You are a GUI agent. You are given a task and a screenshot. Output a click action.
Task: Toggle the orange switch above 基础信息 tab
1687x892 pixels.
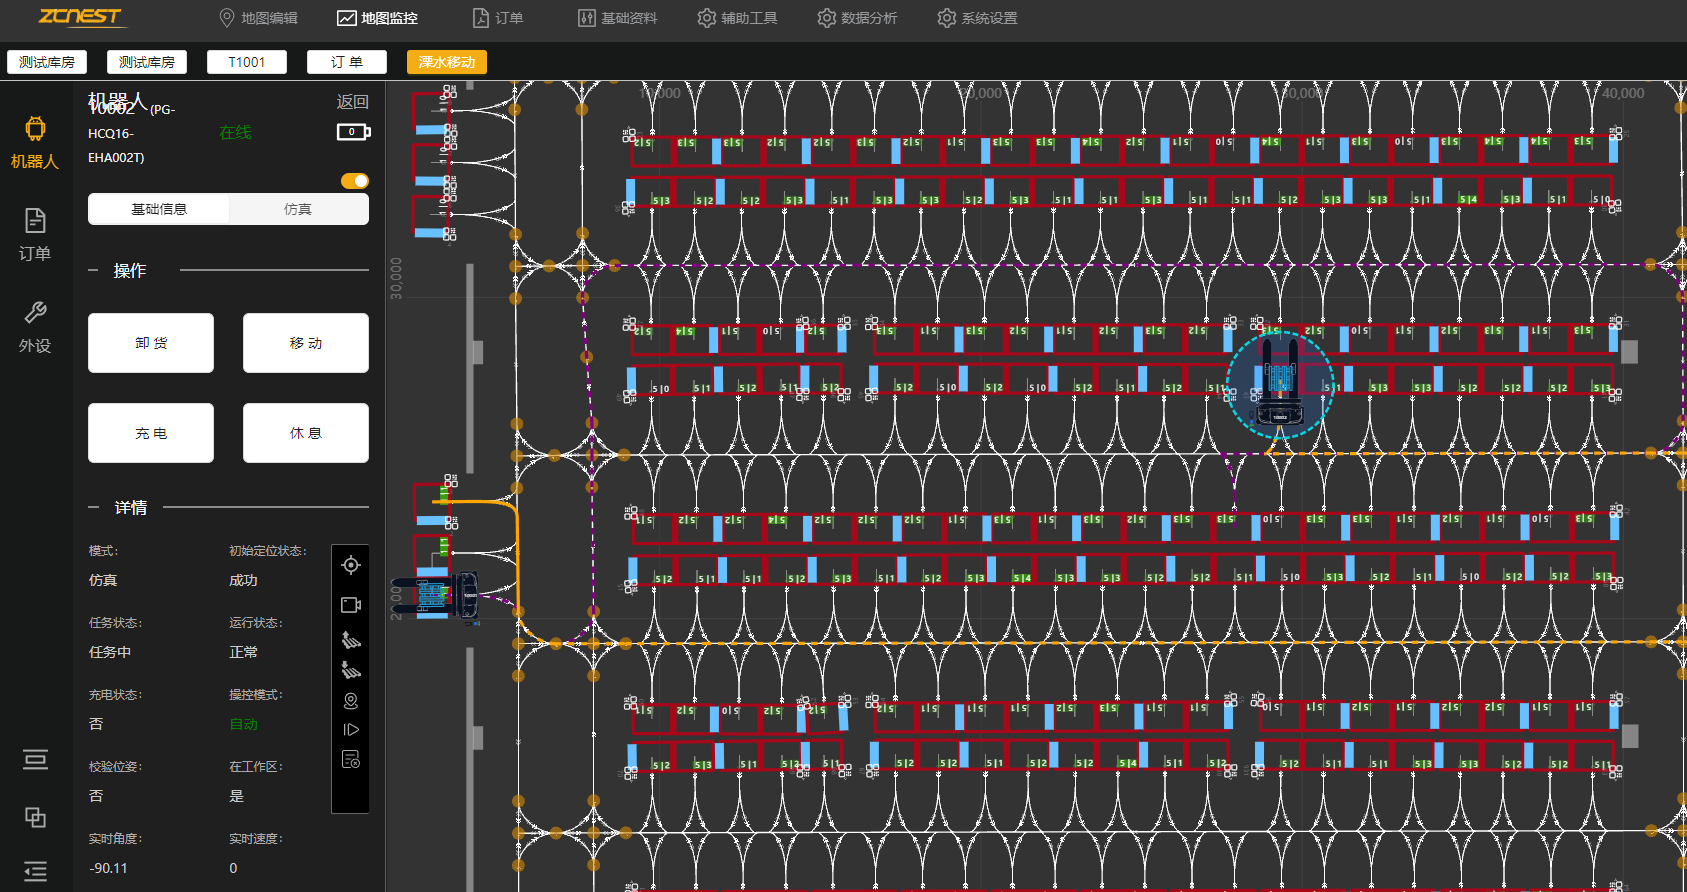(x=355, y=181)
